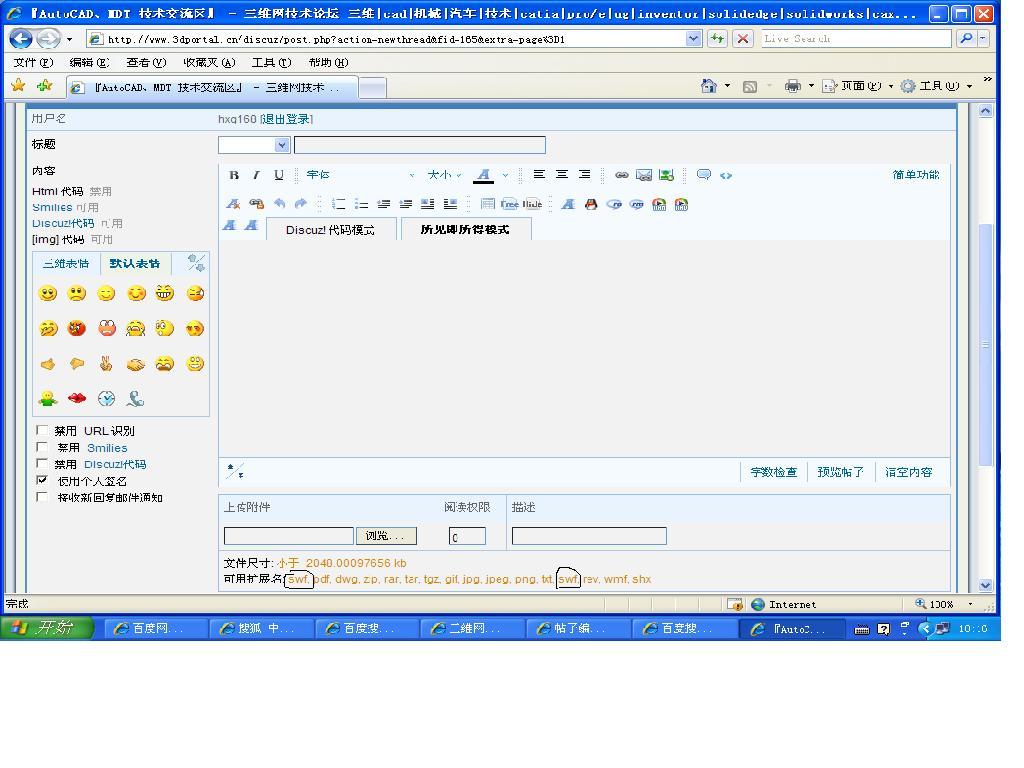This screenshot has width=1024, height=768.
Task: Switch to the WYSIWYG mode tab
Action: point(465,229)
